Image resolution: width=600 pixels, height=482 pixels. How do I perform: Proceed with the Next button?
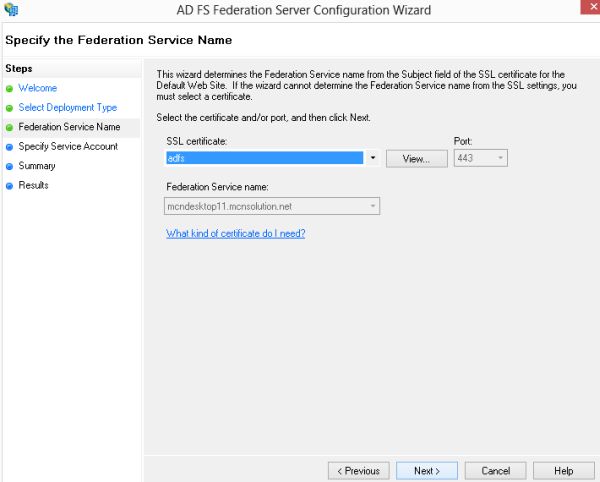[x=426, y=470]
